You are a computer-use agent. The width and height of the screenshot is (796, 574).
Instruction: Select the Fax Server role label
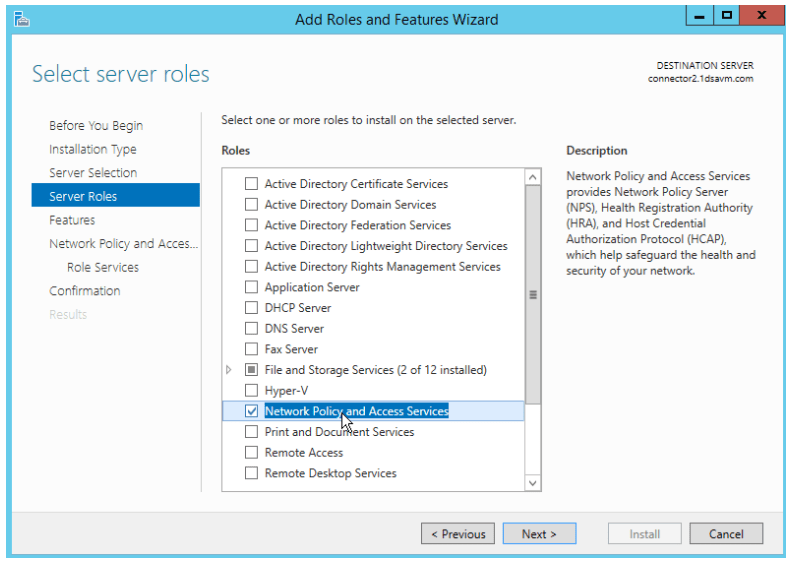pyautogui.click(x=291, y=349)
